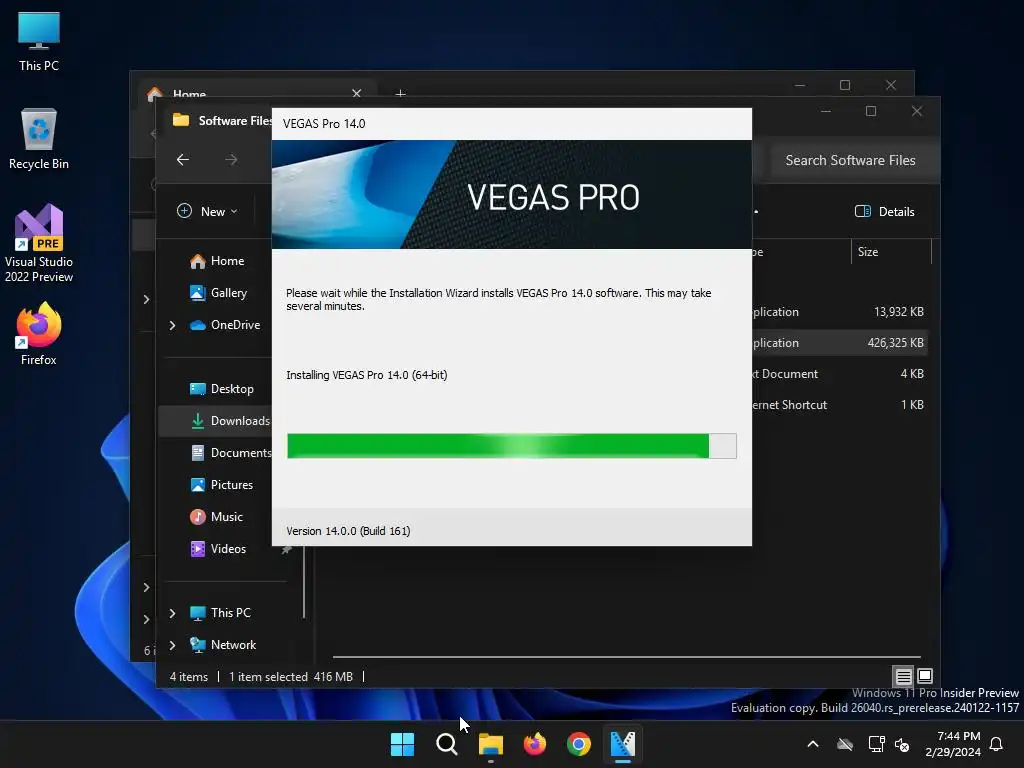The width and height of the screenshot is (1024, 768).
Task: Open Pictures in the navigation pane
Action: tap(221, 485)
